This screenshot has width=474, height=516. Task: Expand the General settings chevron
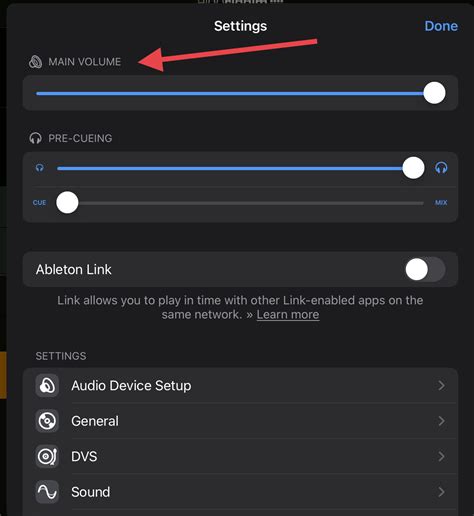click(x=441, y=421)
